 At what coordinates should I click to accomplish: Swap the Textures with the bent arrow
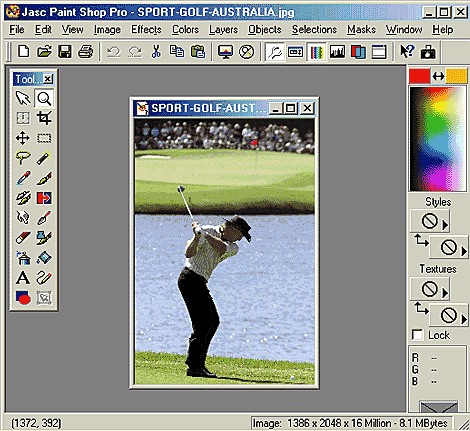(421, 308)
